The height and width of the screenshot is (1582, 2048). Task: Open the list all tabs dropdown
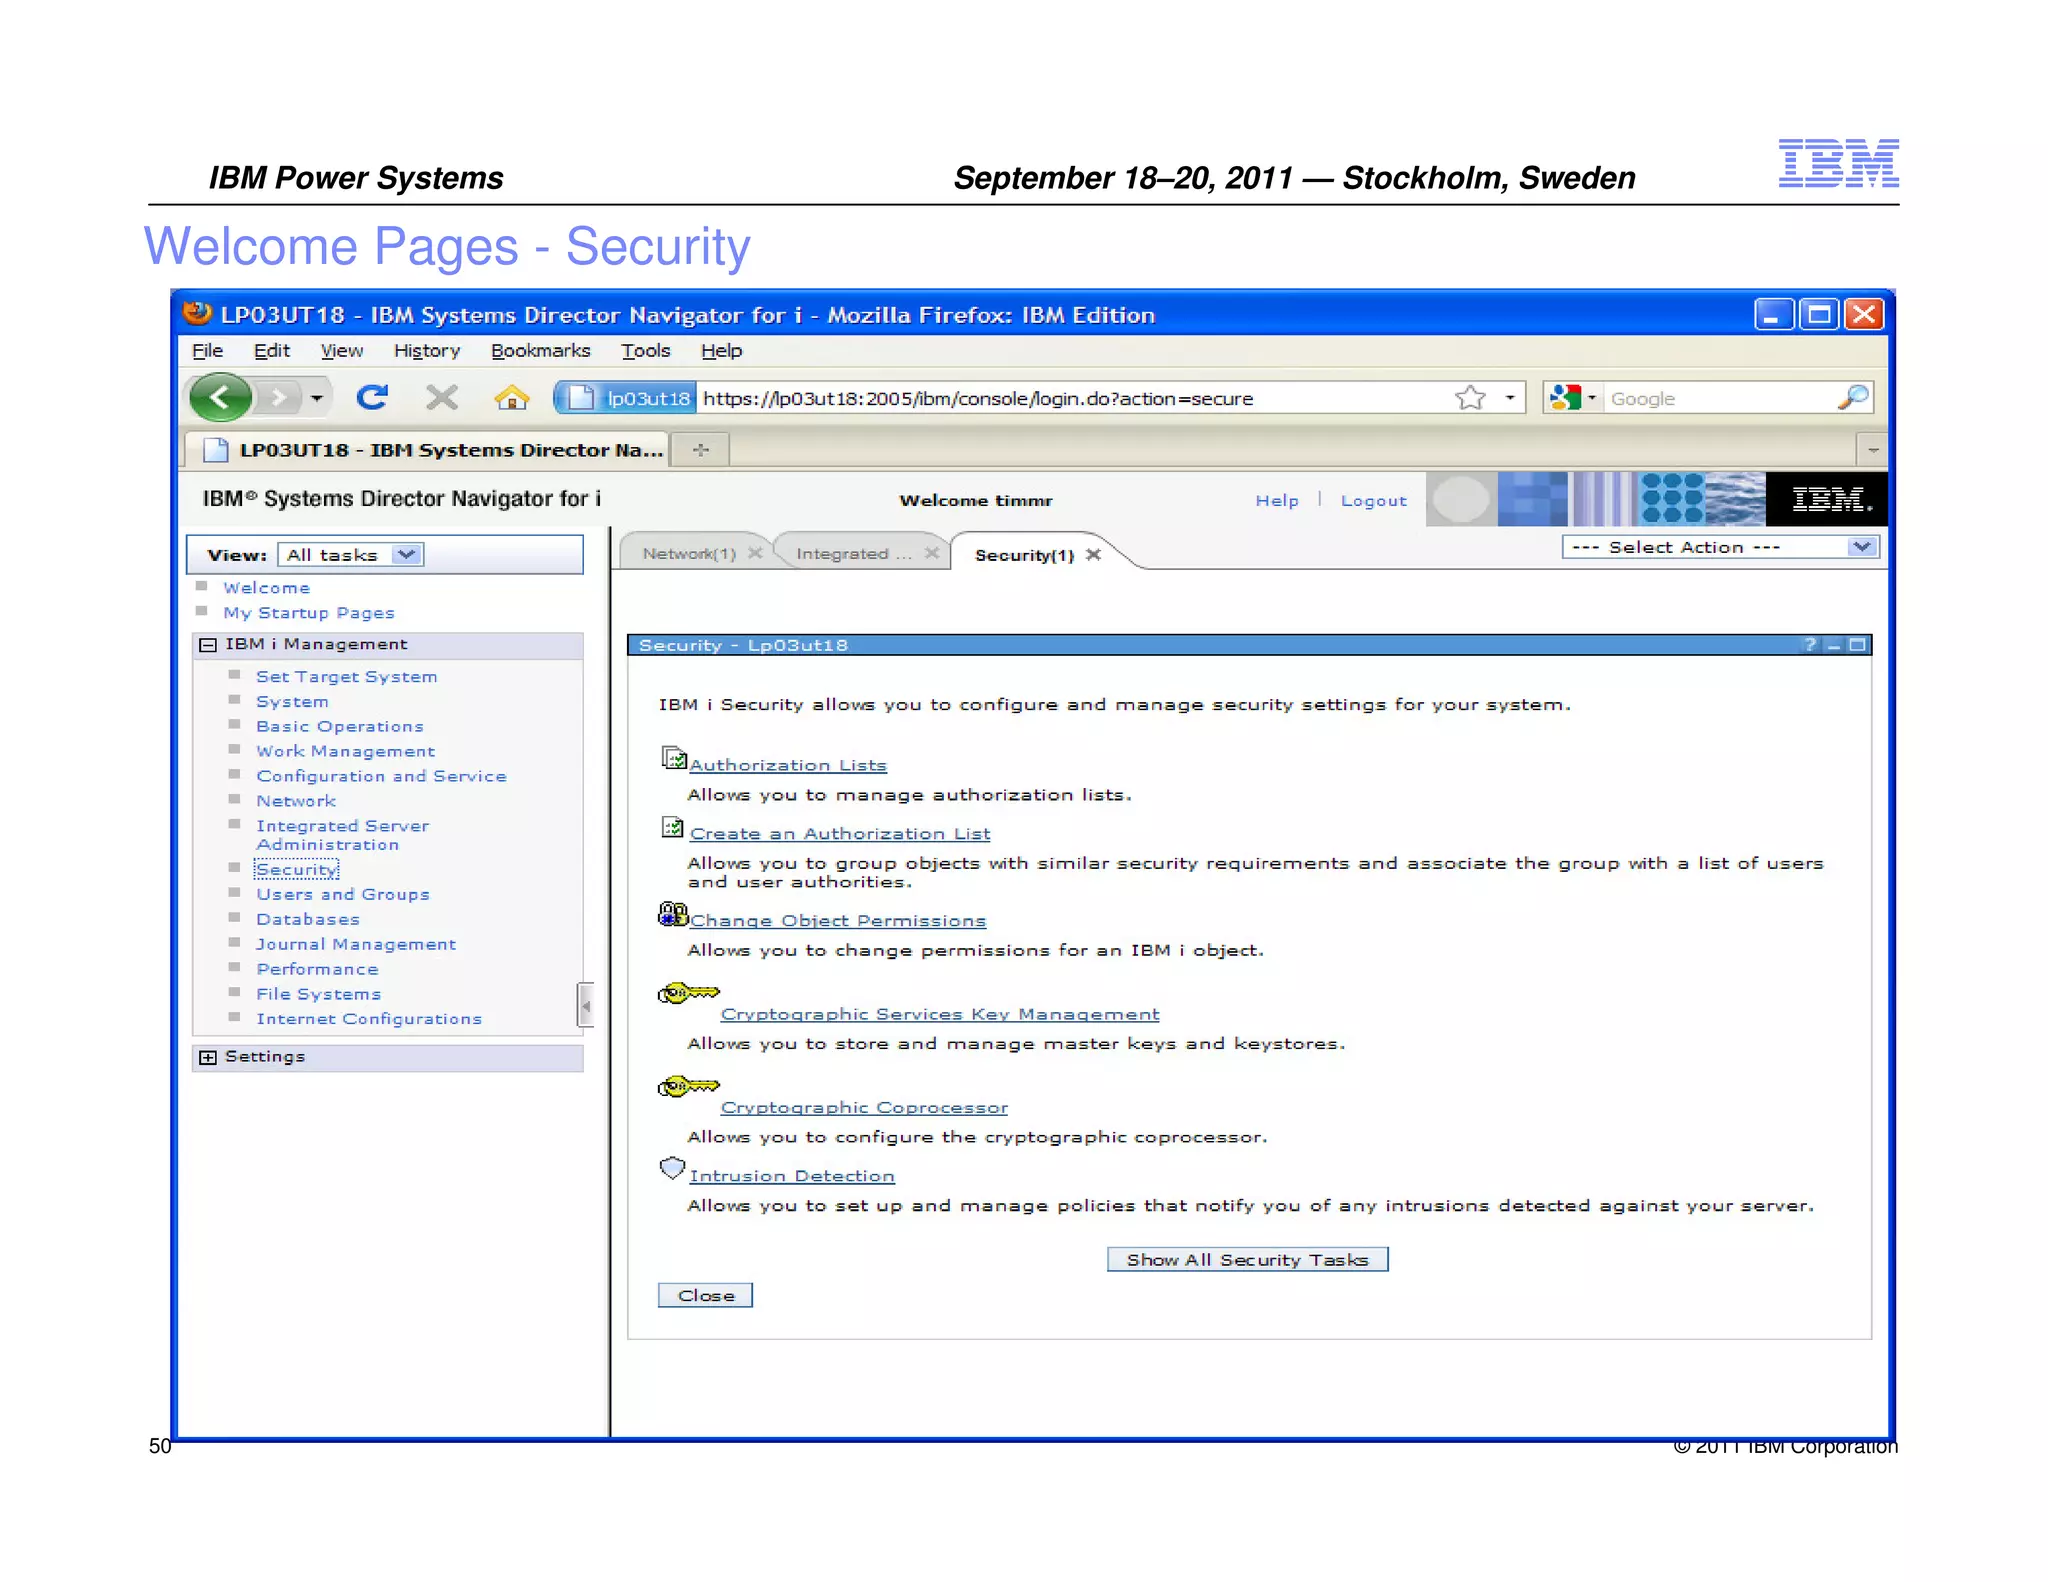pyautogui.click(x=1872, y=450)
